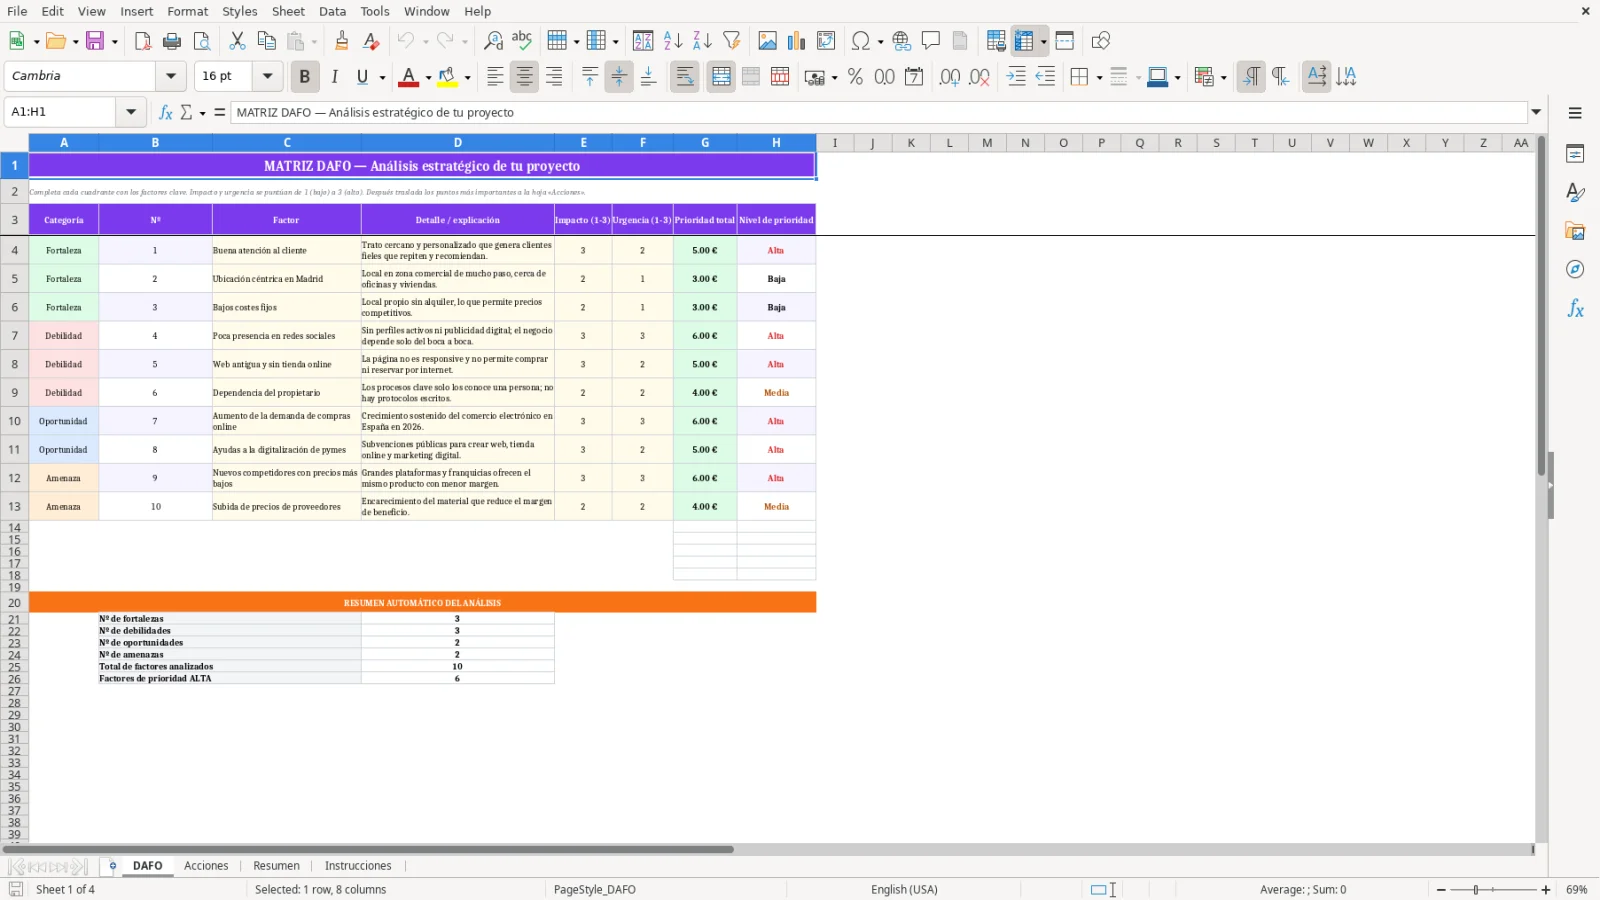Image resolution: width=1600 pixels, height=900 pixels.
Task: Open the Function Wizard icon
Action: tap(166, 112)
